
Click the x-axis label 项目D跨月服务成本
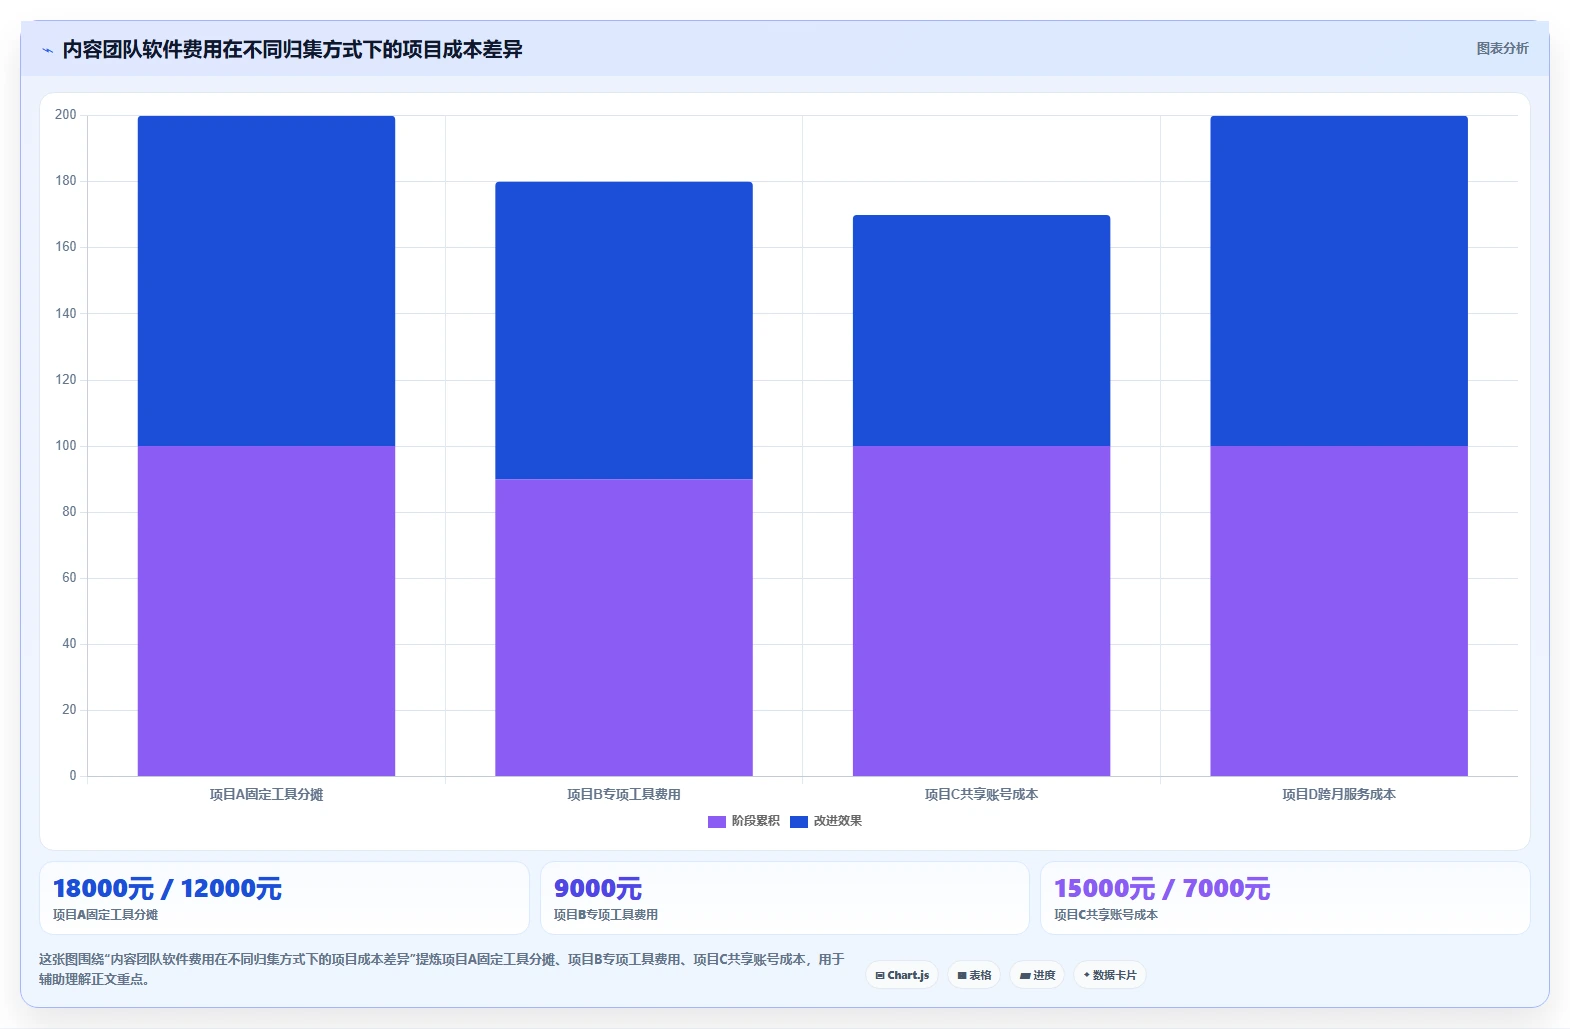(x=1339, y=794)
